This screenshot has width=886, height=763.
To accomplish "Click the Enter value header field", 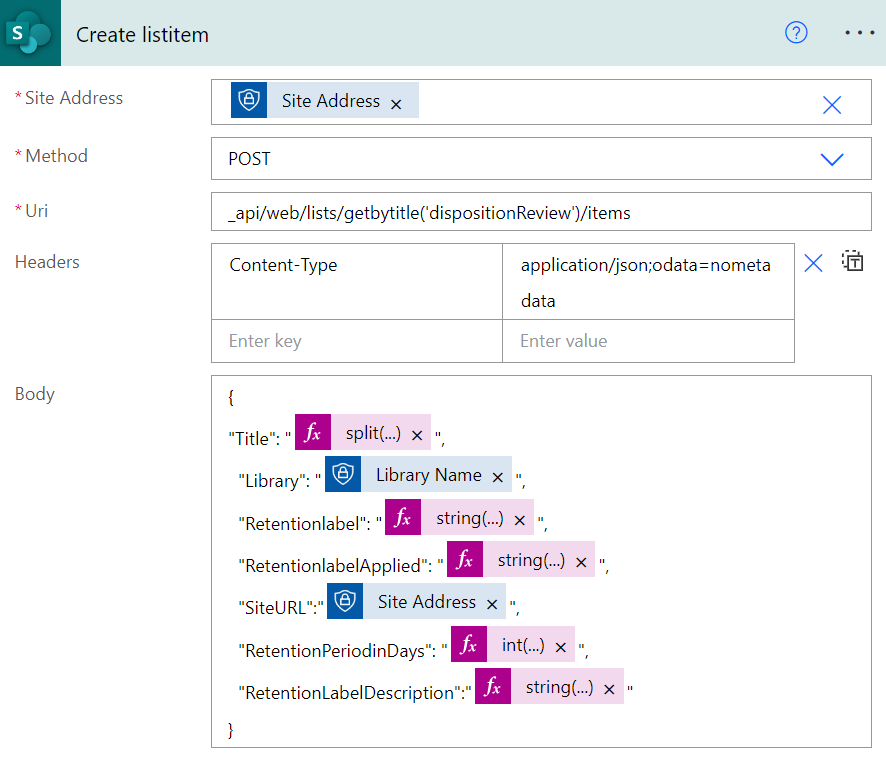I will click(x=647, y=341).
